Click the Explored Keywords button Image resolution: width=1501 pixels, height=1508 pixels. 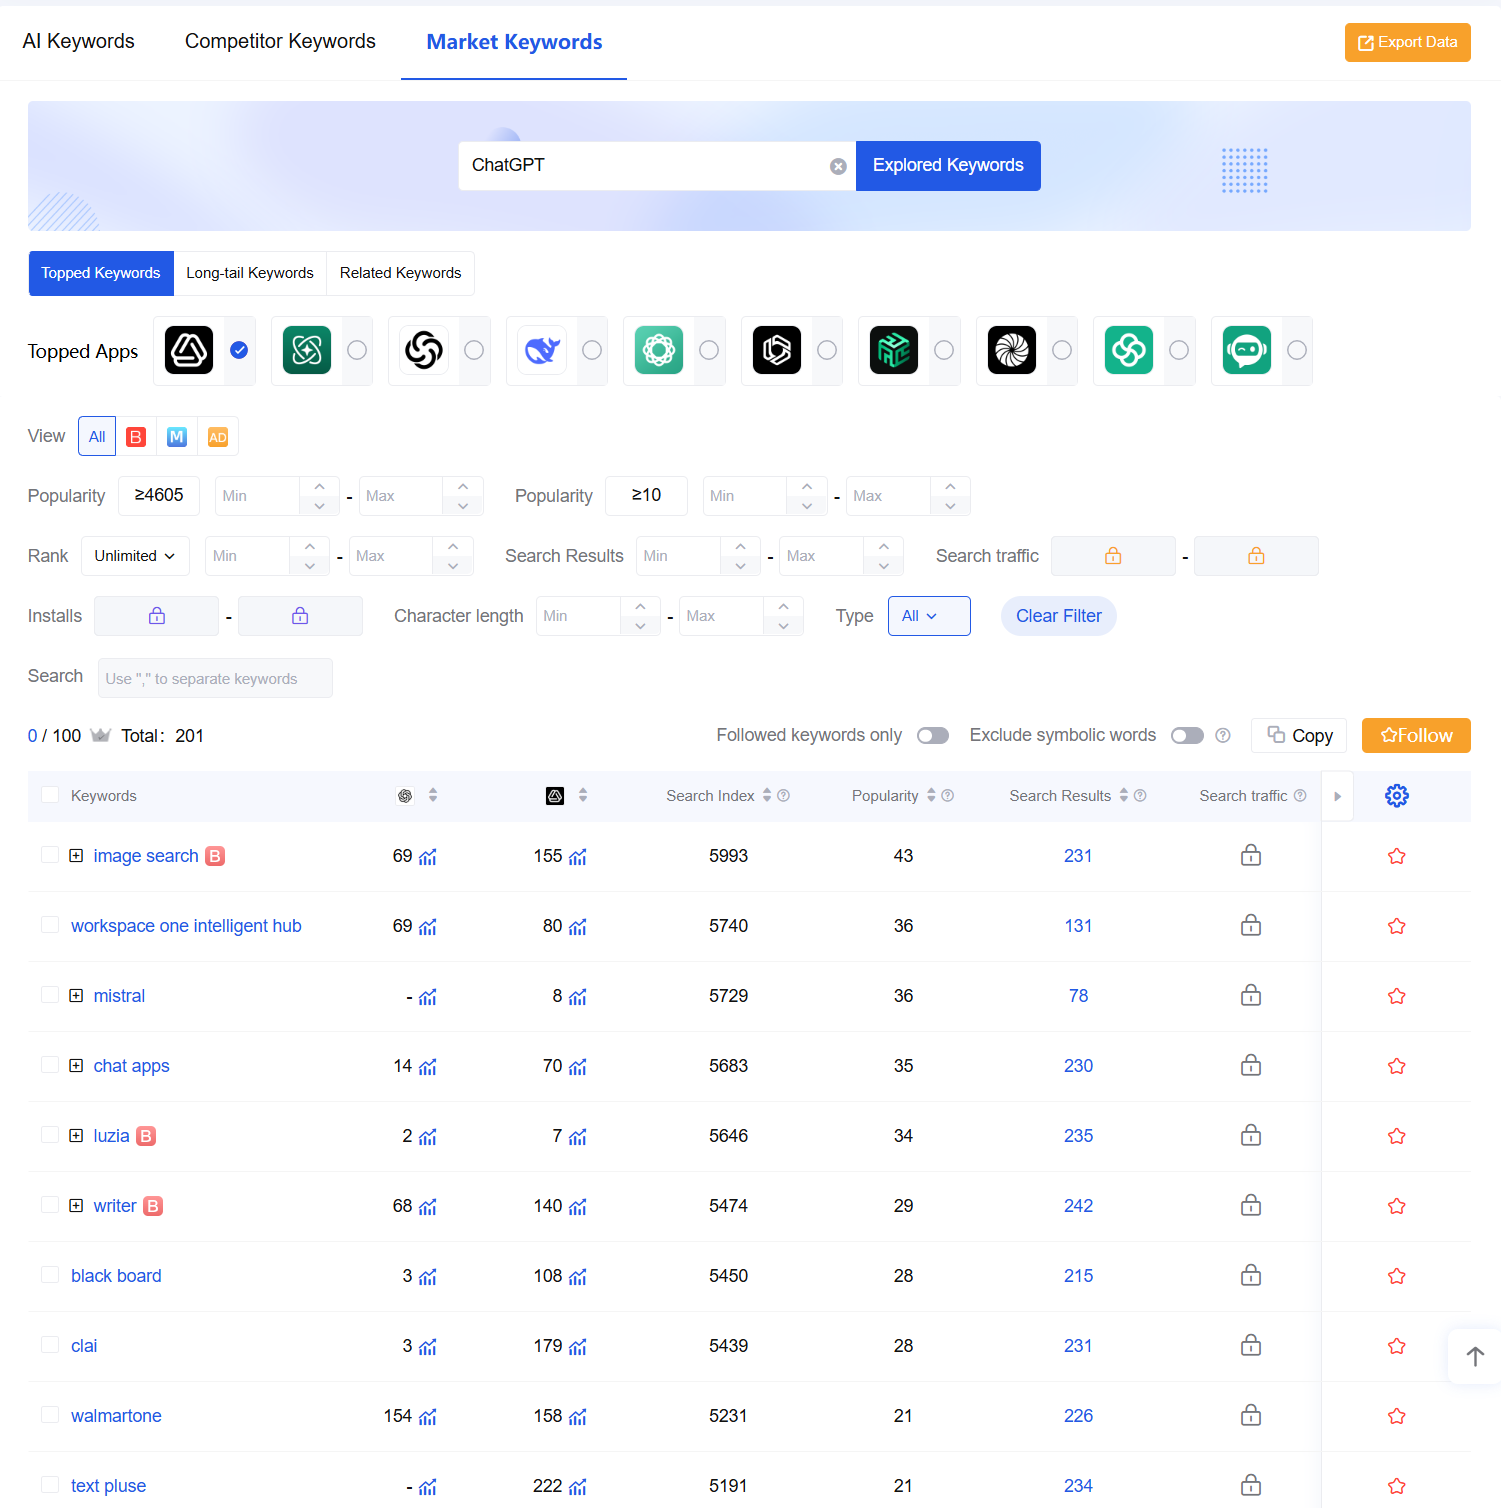coord(948,166)
